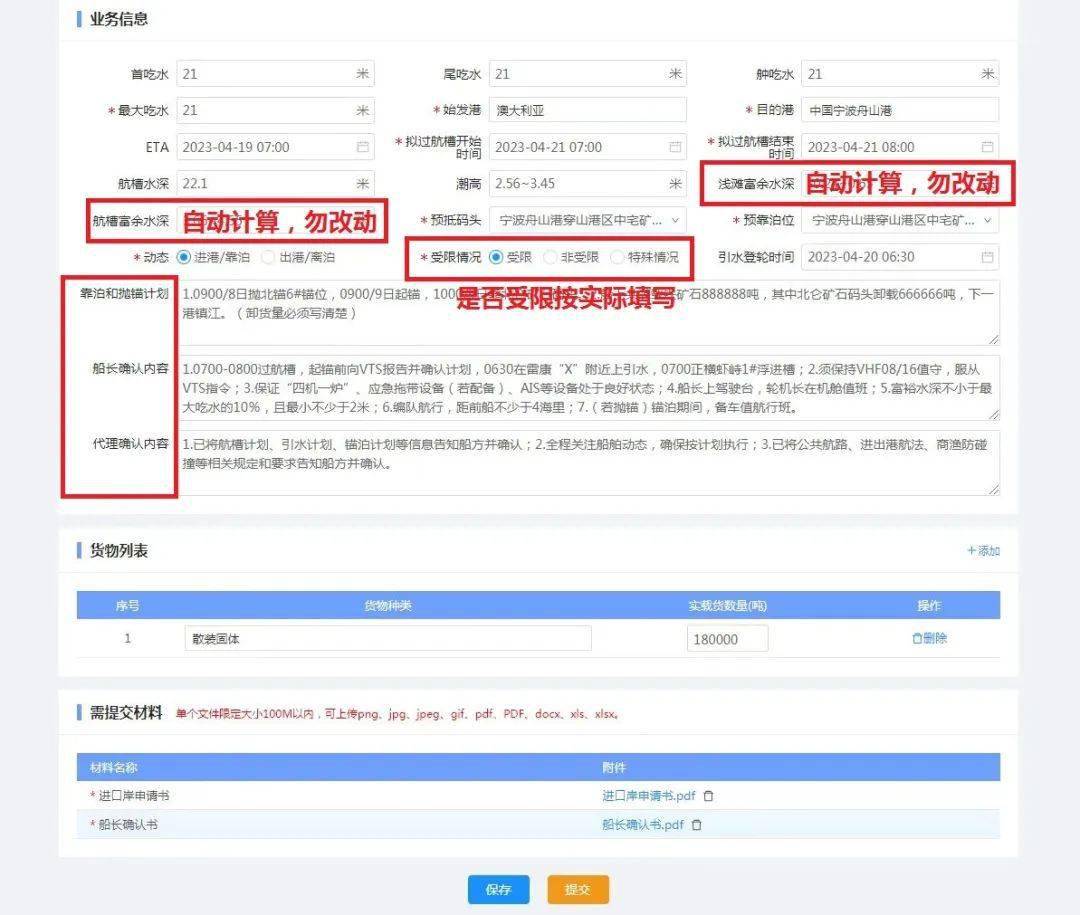This screenshot has width=1080, height=915.
Task: Select the 出港/离泊 radio option
Action: (x=266, y=257)
